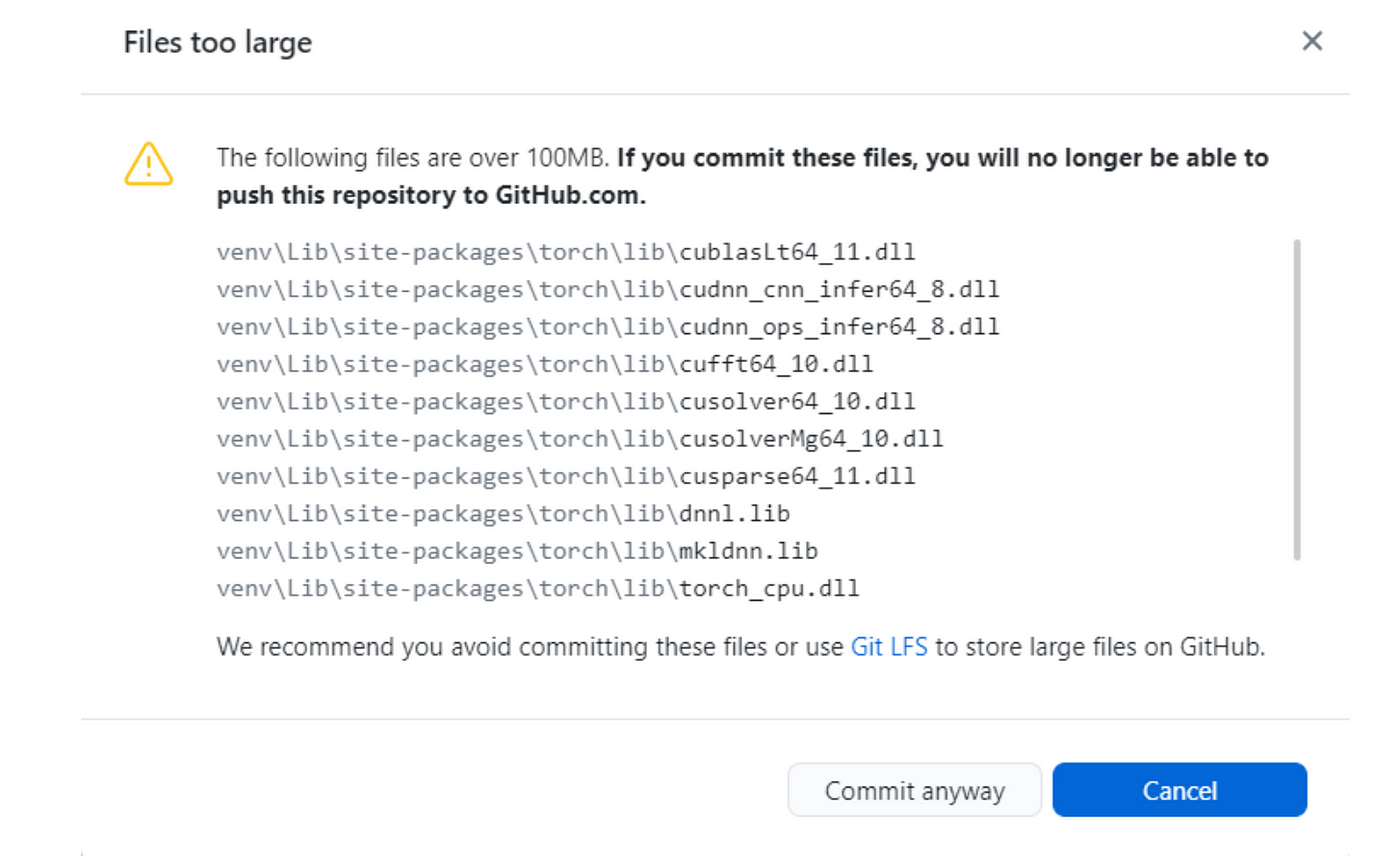Click the Files too large dialog title
Viewport: 1400px width, 856px height.
[x=217, y=42]
